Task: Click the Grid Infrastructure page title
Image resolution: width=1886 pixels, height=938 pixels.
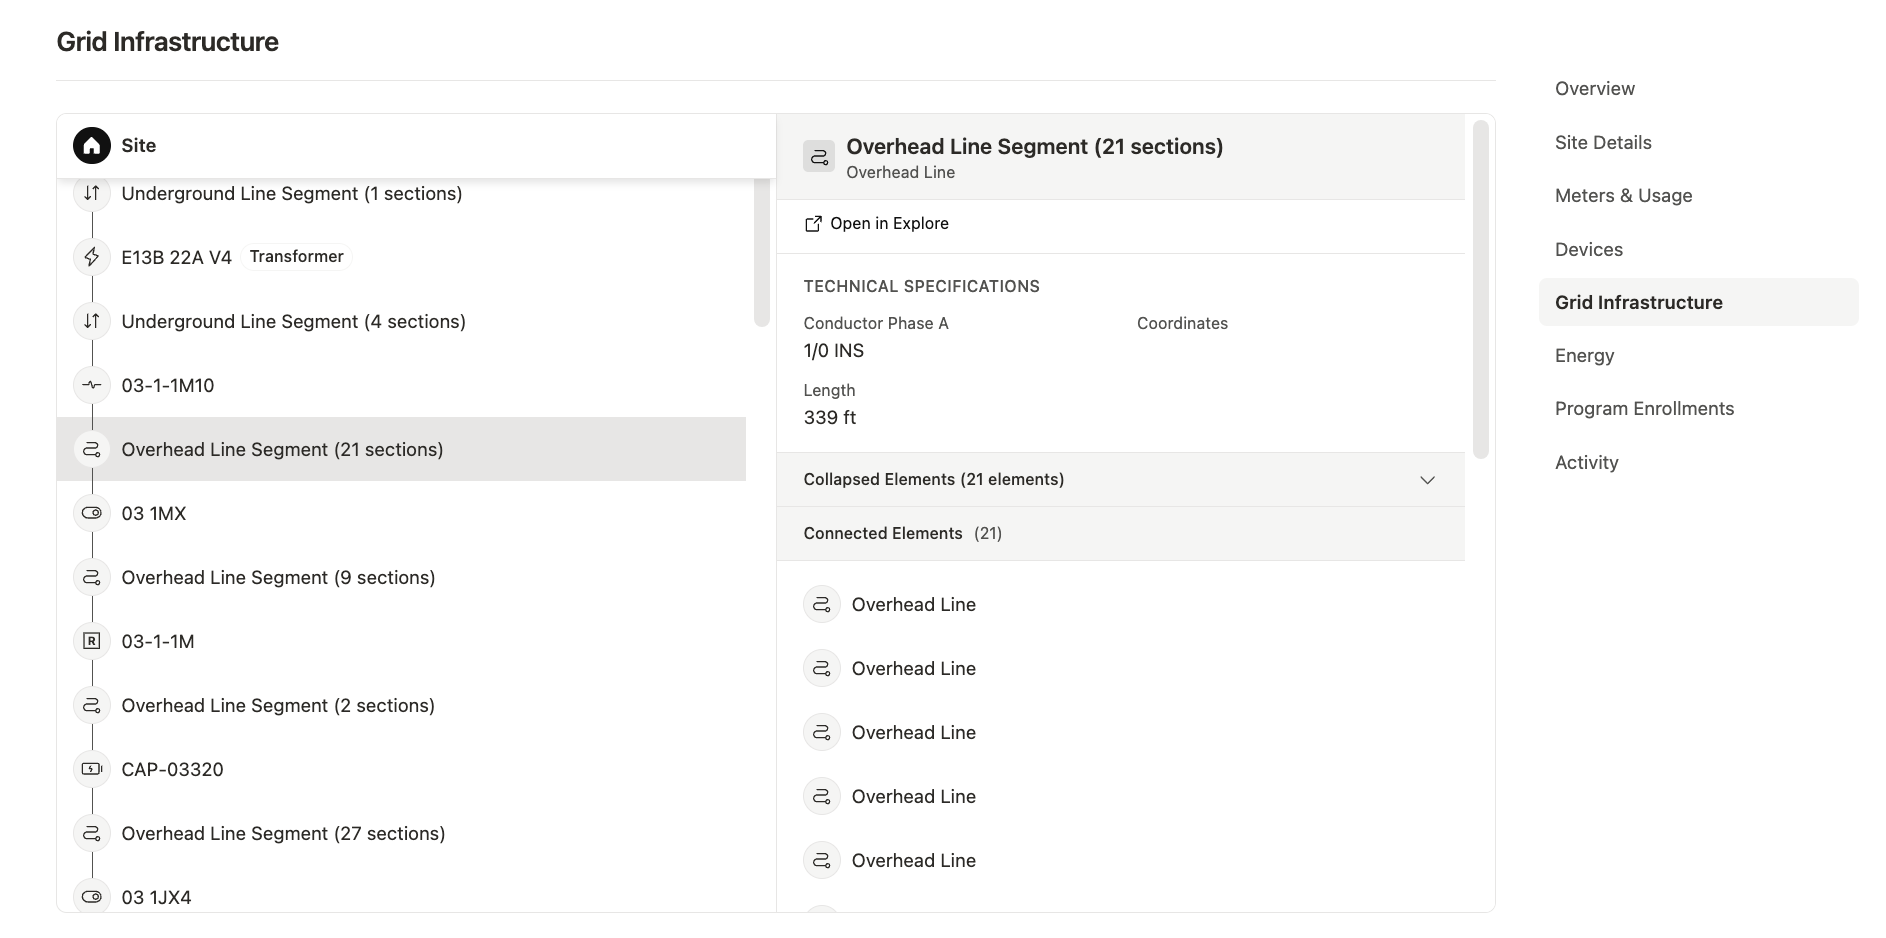Action: (x=168, y=42)
